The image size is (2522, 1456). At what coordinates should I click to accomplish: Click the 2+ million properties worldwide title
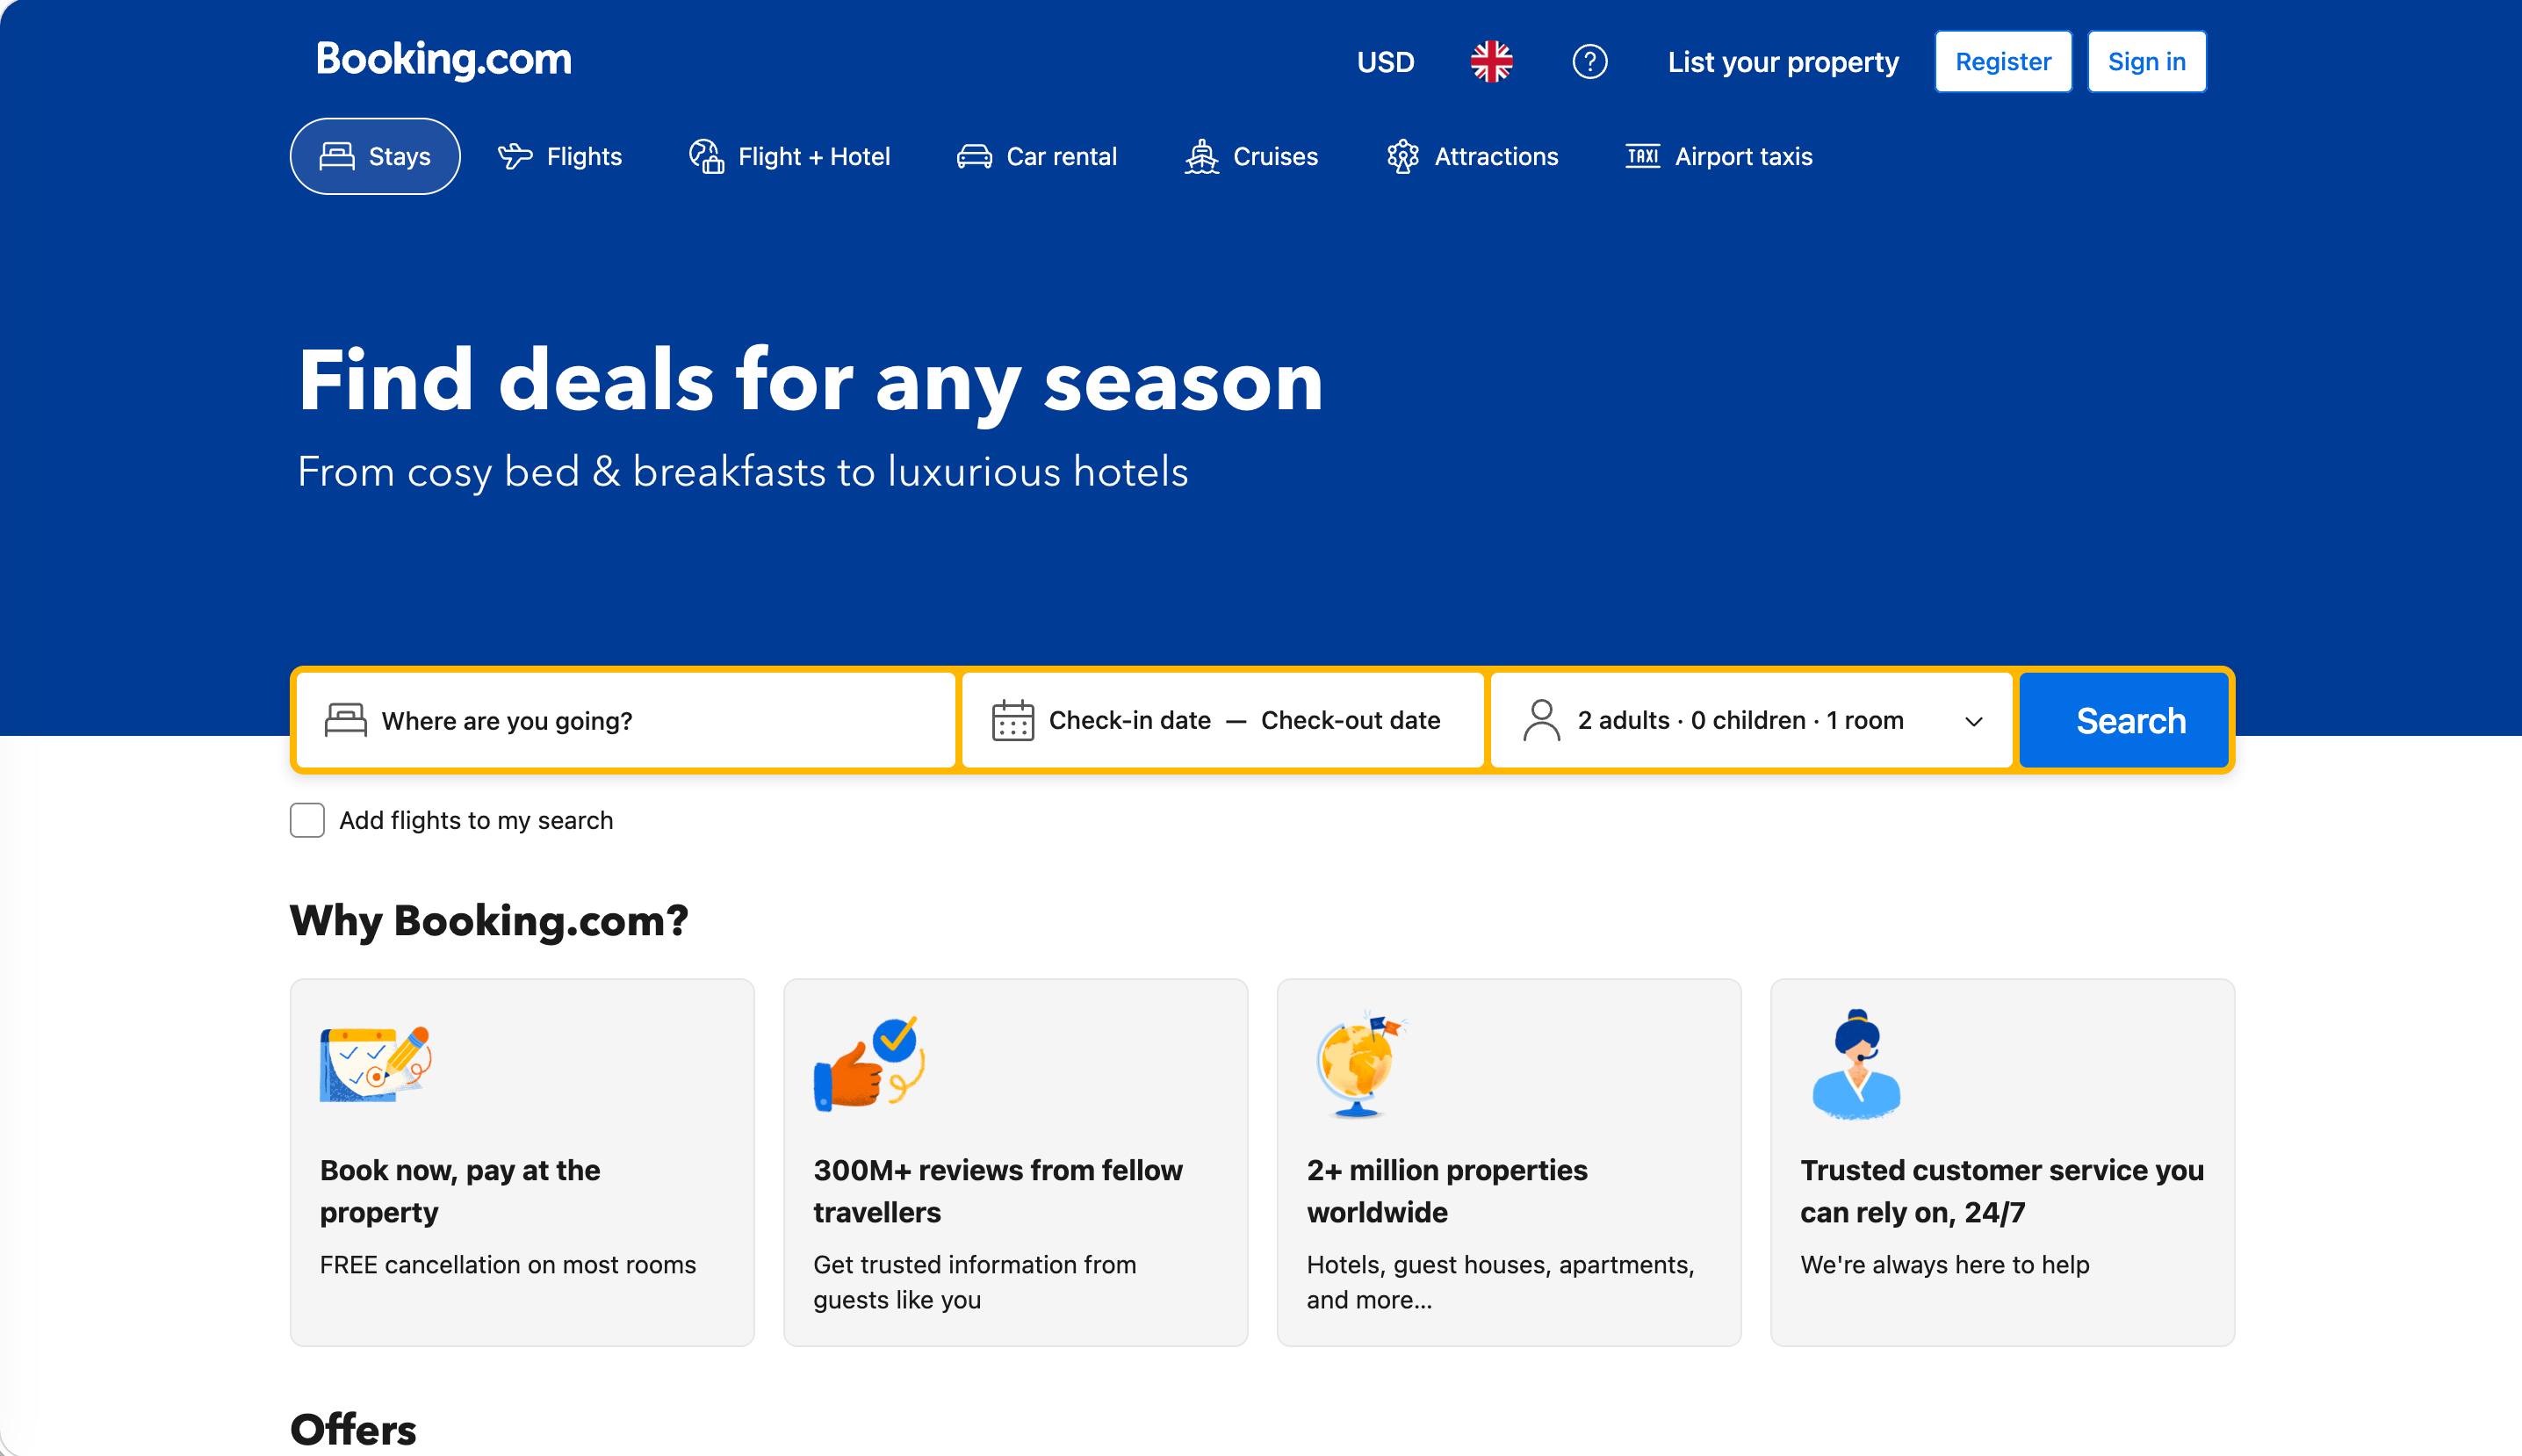click(1447, 1191)
